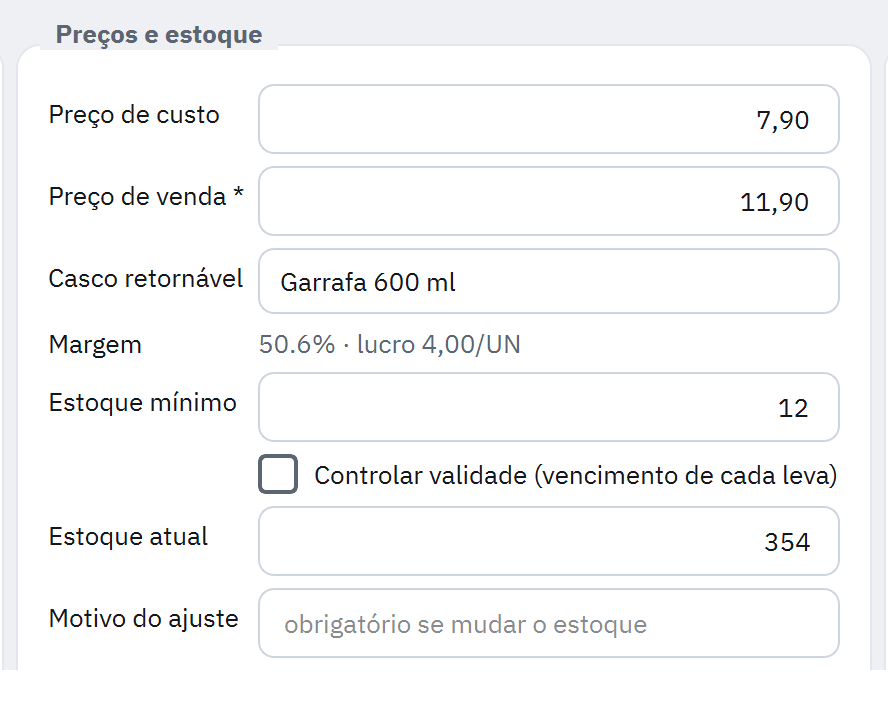Click the 'Estoque mínimo' label
Image resolution: width=888 pixels, height=712 pixels.
142,403
